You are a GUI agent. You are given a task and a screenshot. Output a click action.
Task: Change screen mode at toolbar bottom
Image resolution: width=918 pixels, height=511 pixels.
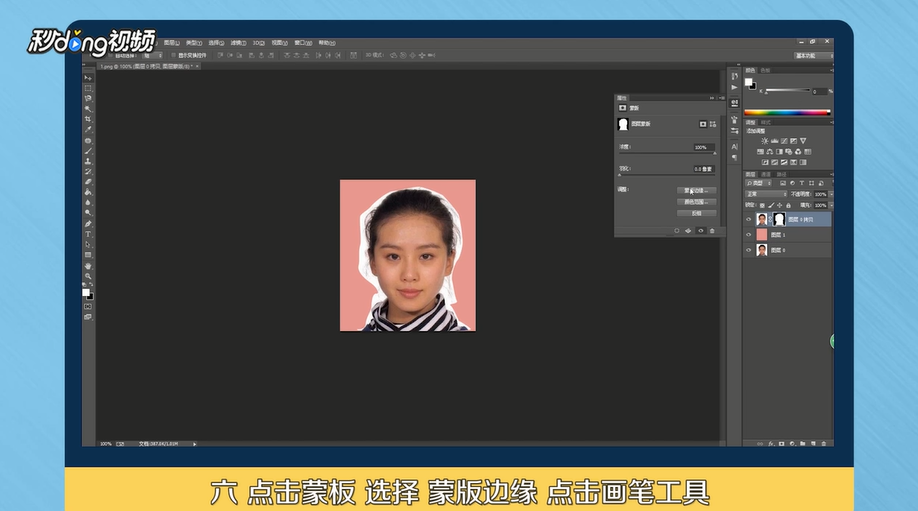(88, 317)
